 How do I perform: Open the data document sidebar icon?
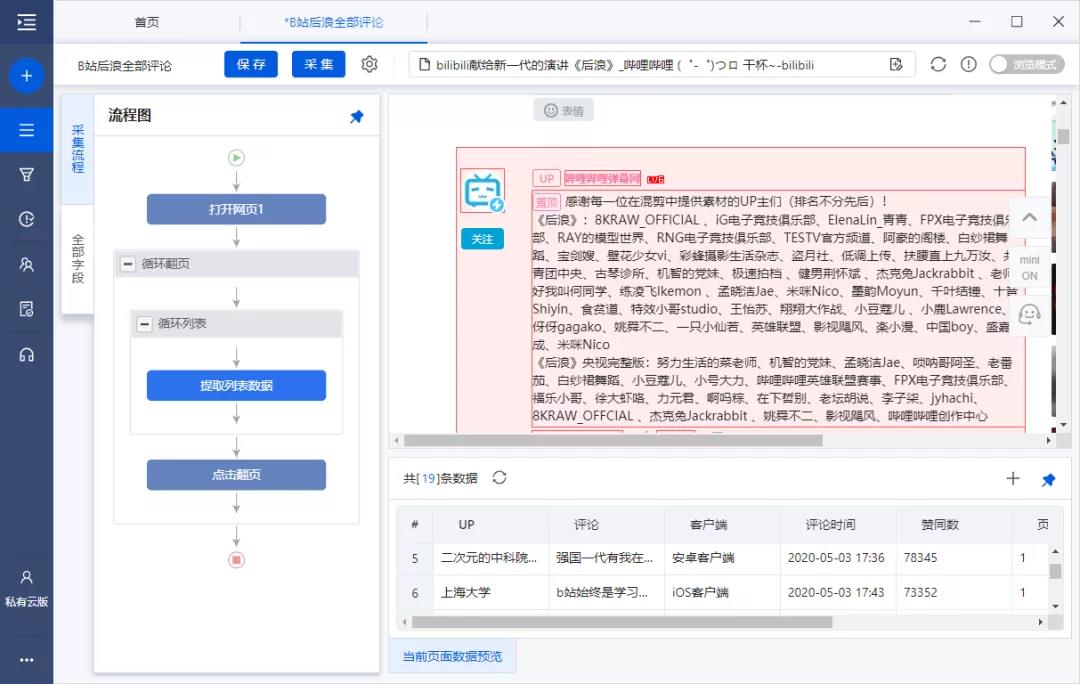[x=26, y=309]
